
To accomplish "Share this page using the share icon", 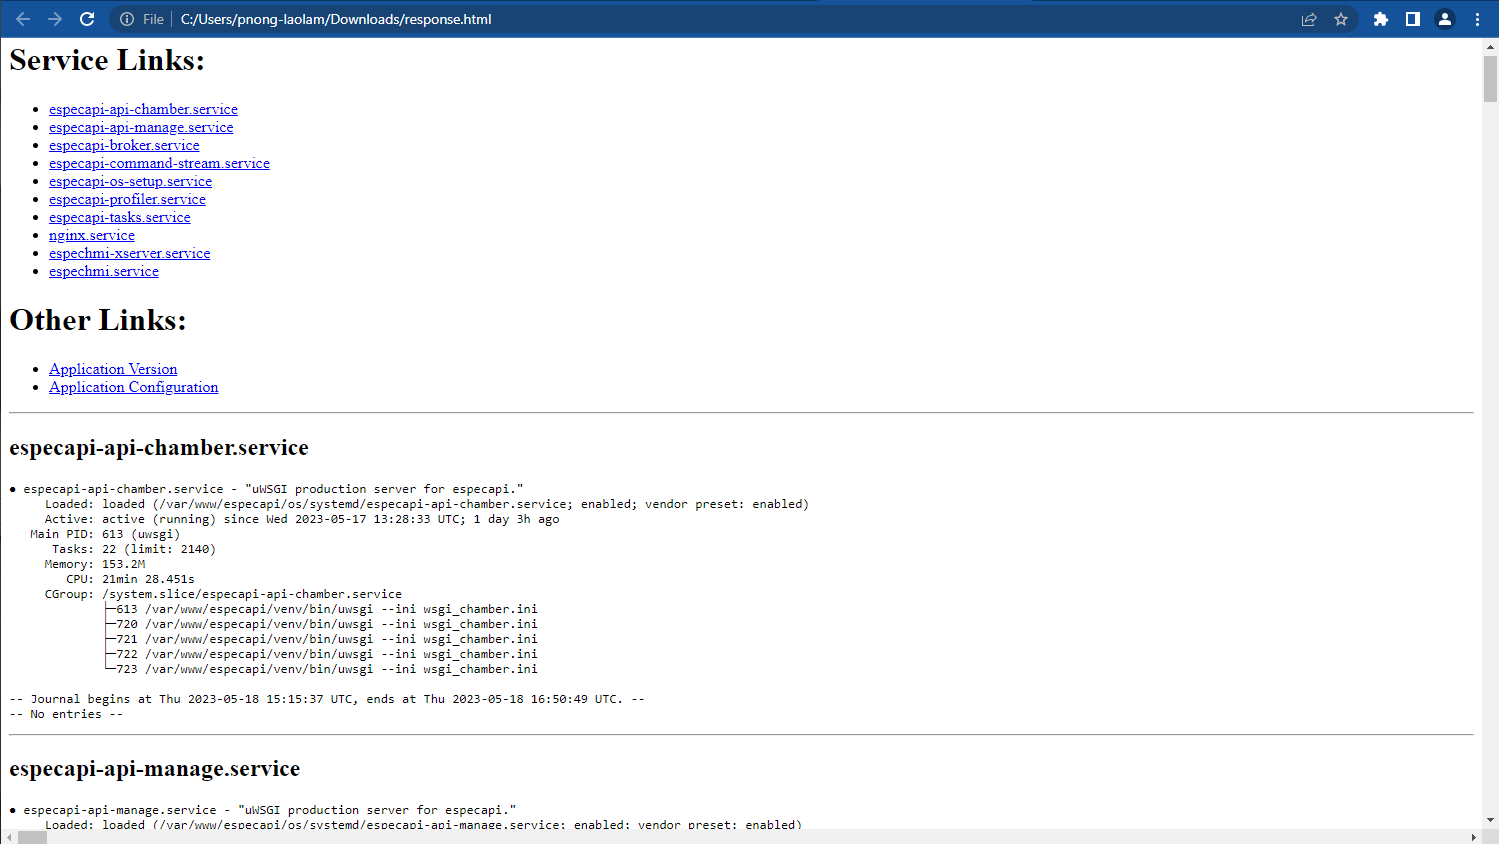I will (x=1309, y=19).
